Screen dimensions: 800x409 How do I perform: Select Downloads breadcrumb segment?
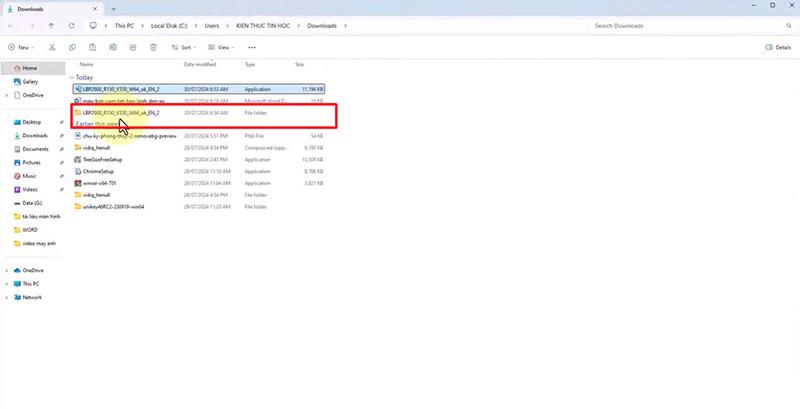(322, 25)
